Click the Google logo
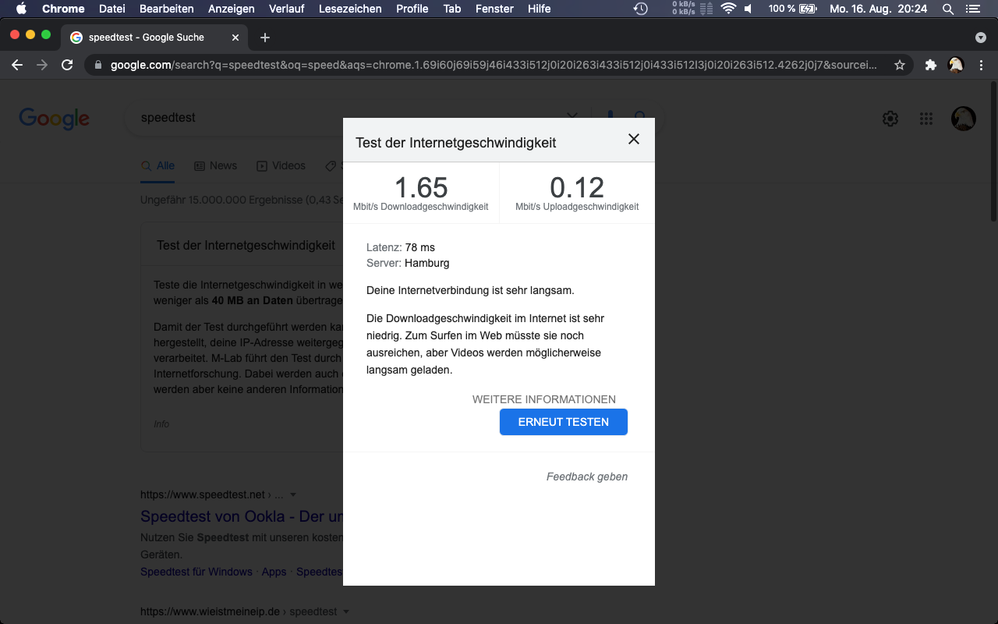The width and height of the screenshot is (998, 624). [x=54, y=118]
